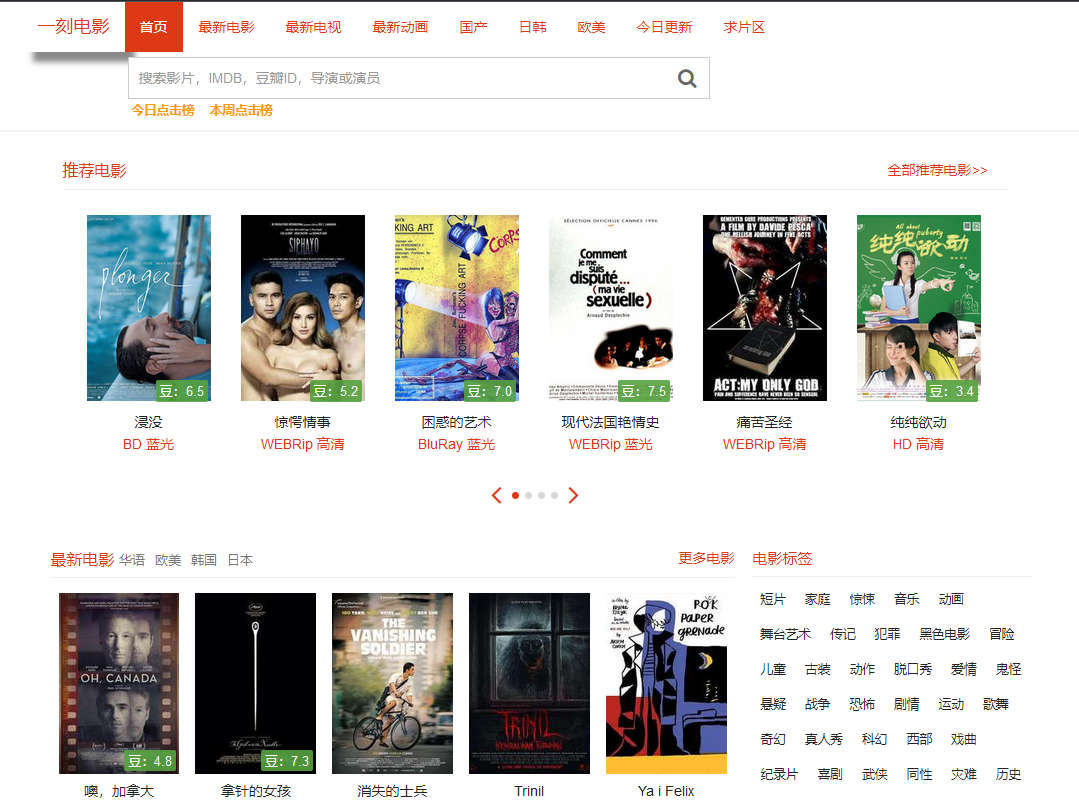1079x811 pixels.
Task: Open the 浸没 (Plonger) movie poster
Action: tap(149, 307)
